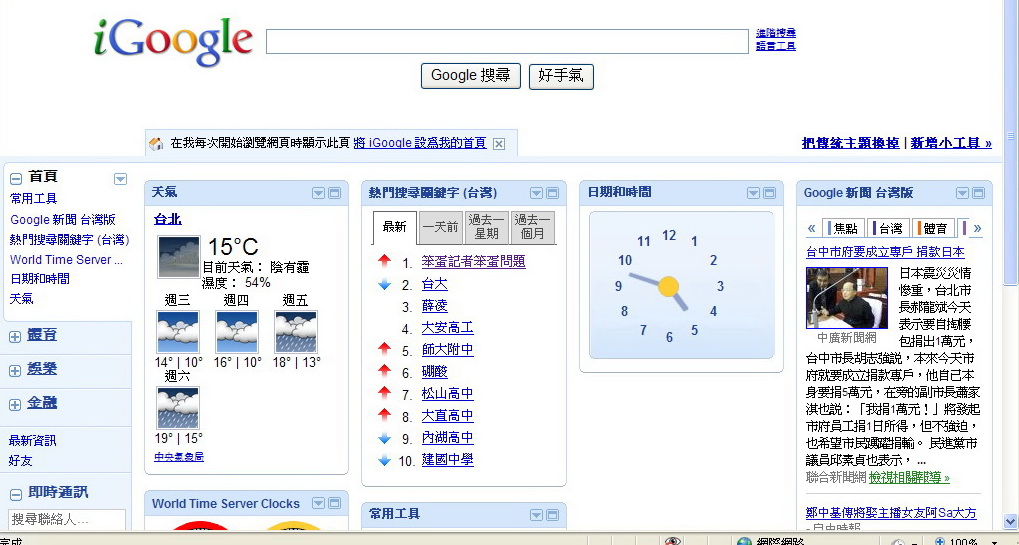Collapse the 即時通訊 section
Screen dimensions: 1019x545
coord(16,494)
